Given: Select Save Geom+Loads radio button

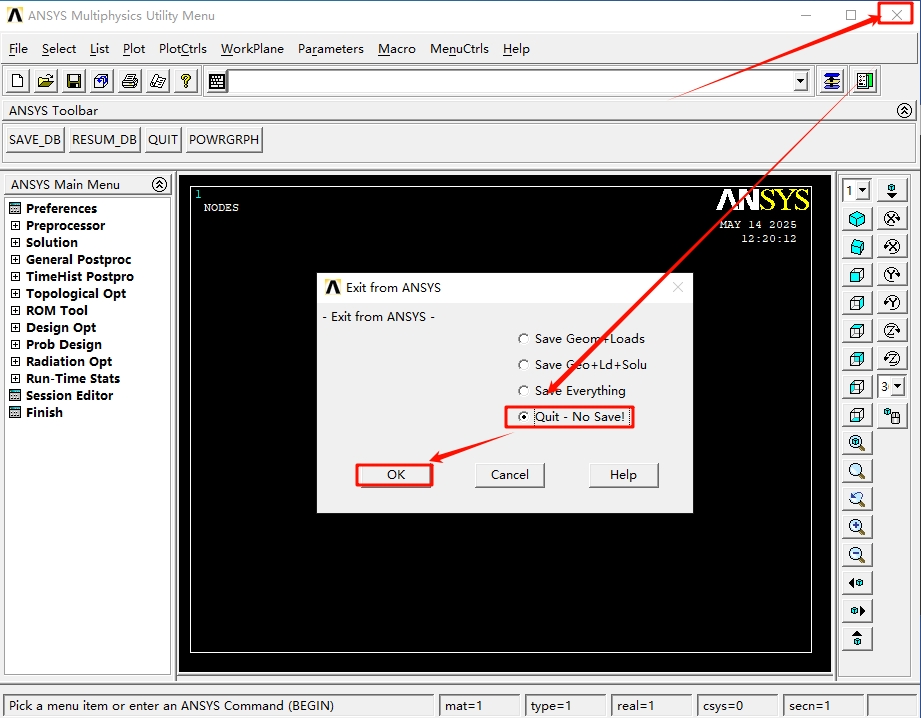Looking at the screenshot, I should (524, 338).
